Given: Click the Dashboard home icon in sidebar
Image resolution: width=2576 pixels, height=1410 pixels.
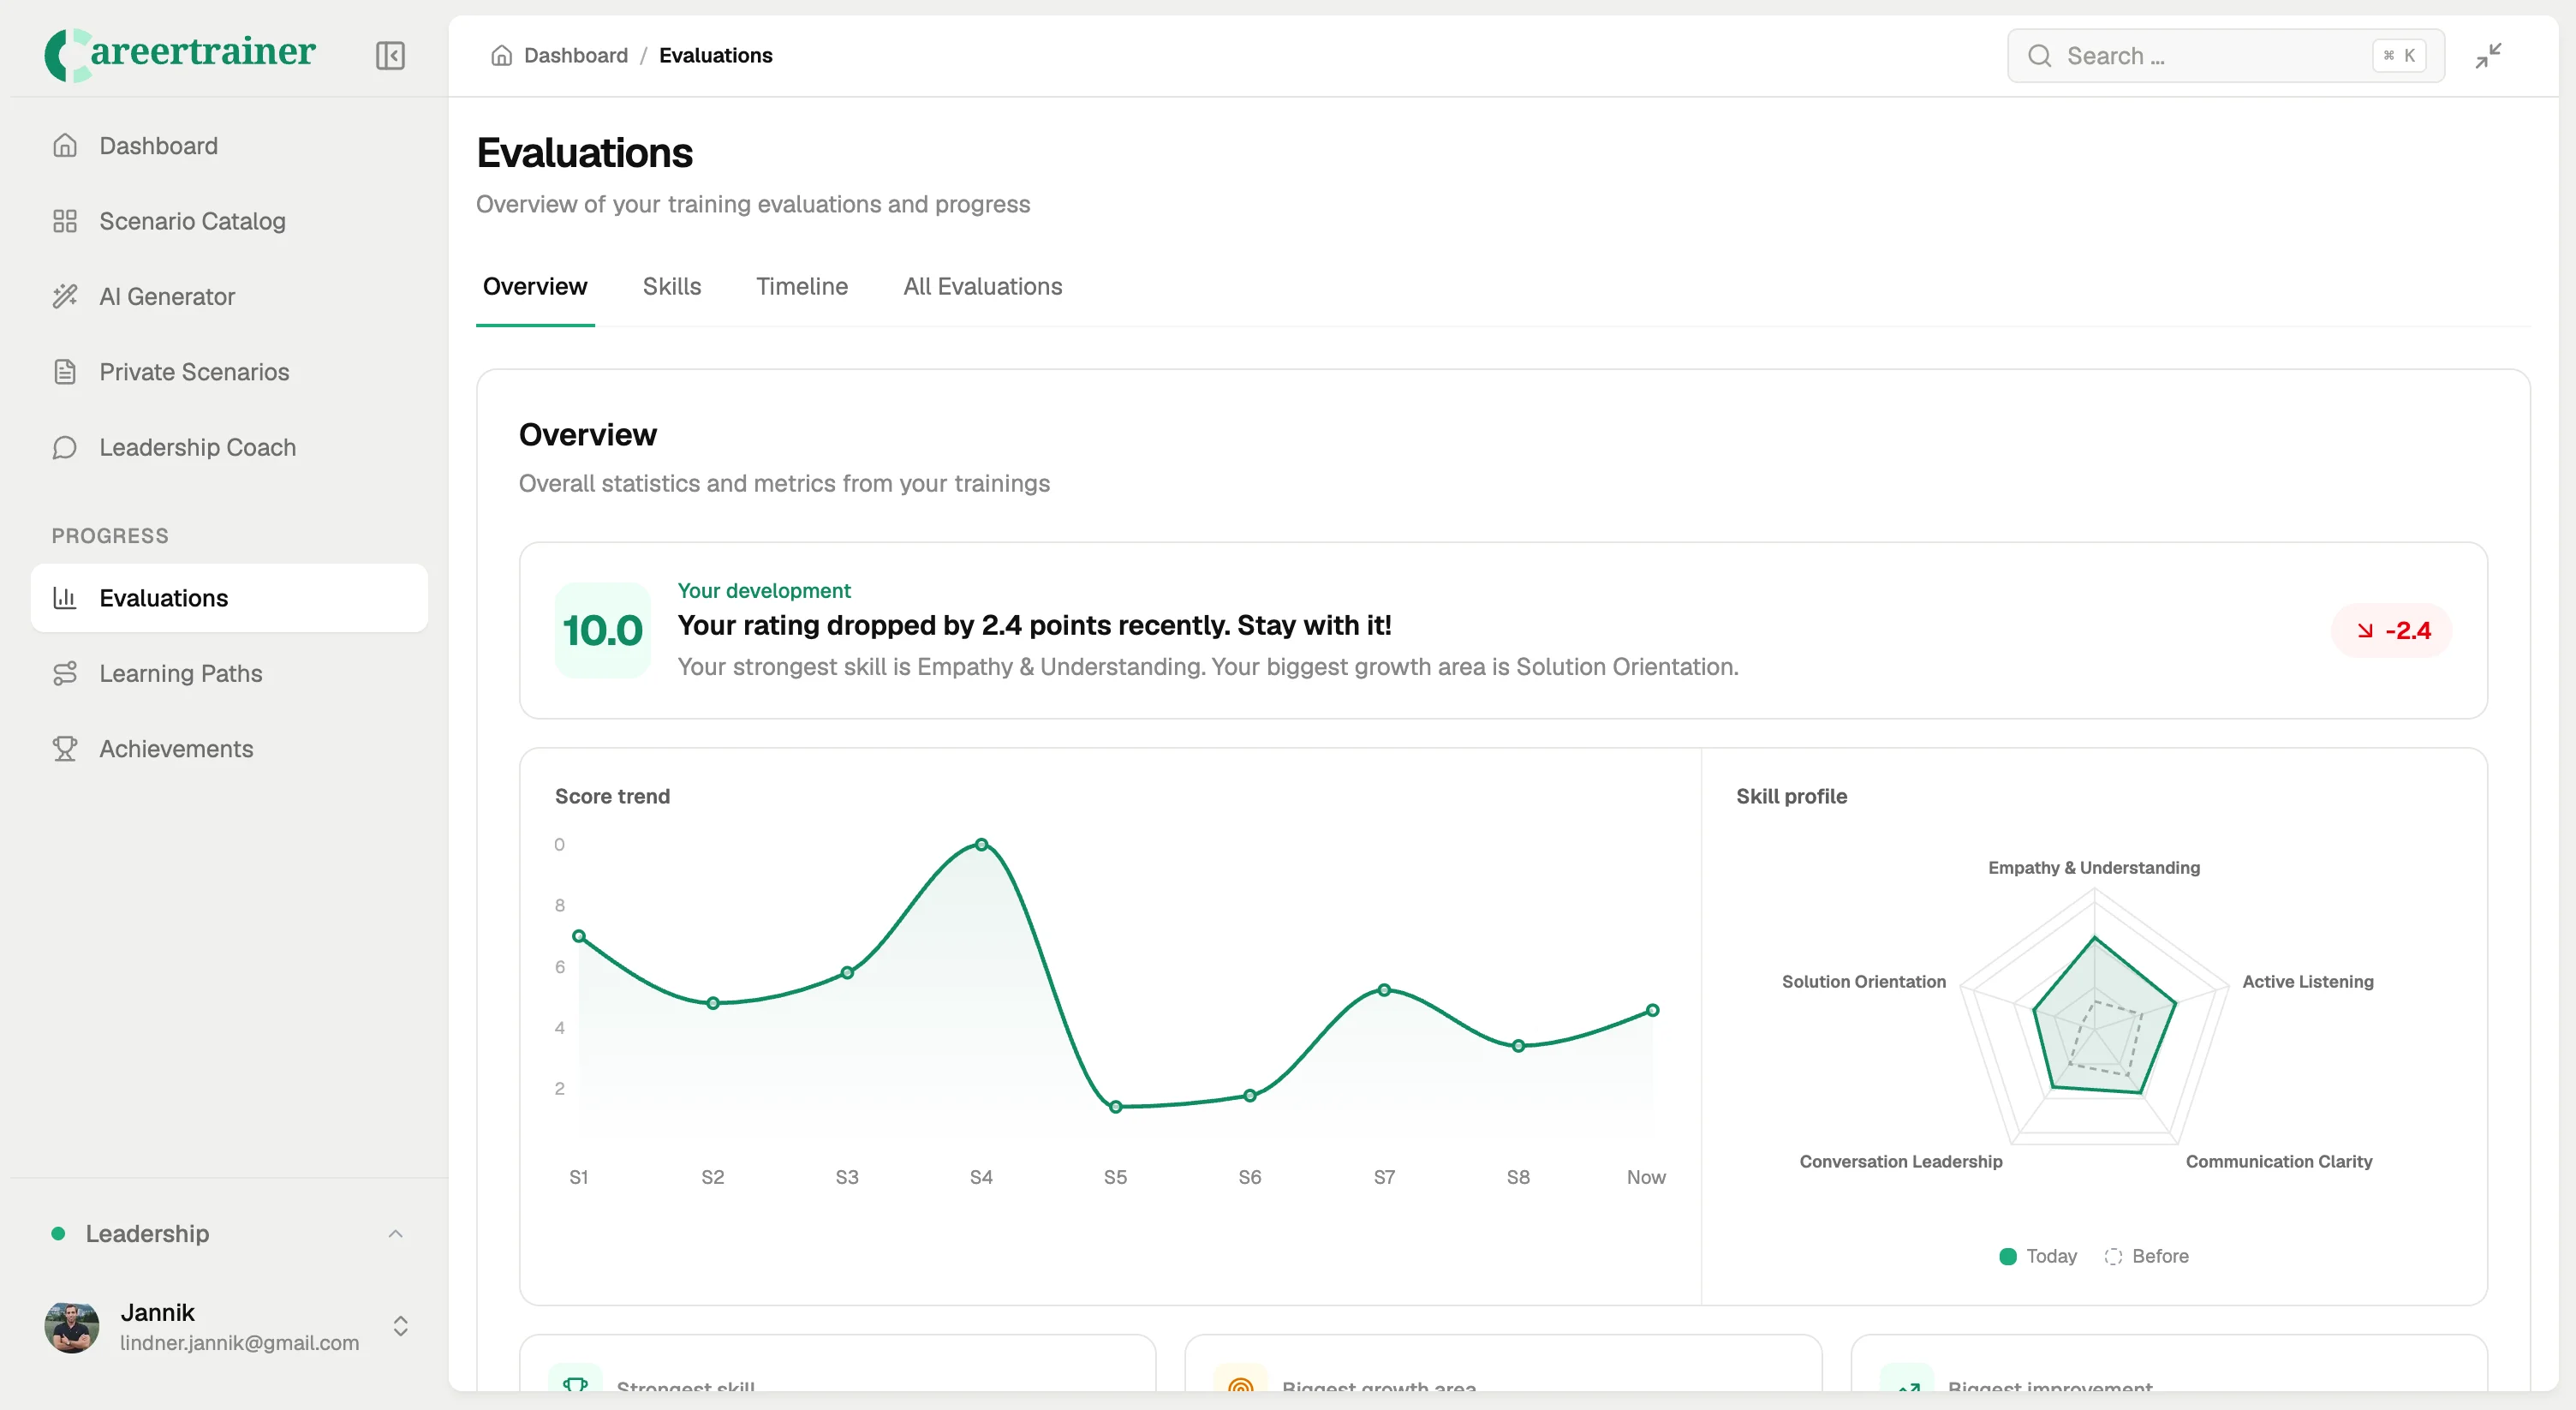Looking at the screenshot, I should [65, 146].
